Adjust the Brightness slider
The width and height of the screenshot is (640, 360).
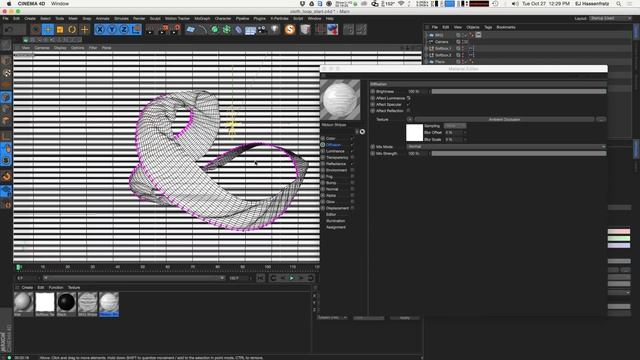pos(519,91)
